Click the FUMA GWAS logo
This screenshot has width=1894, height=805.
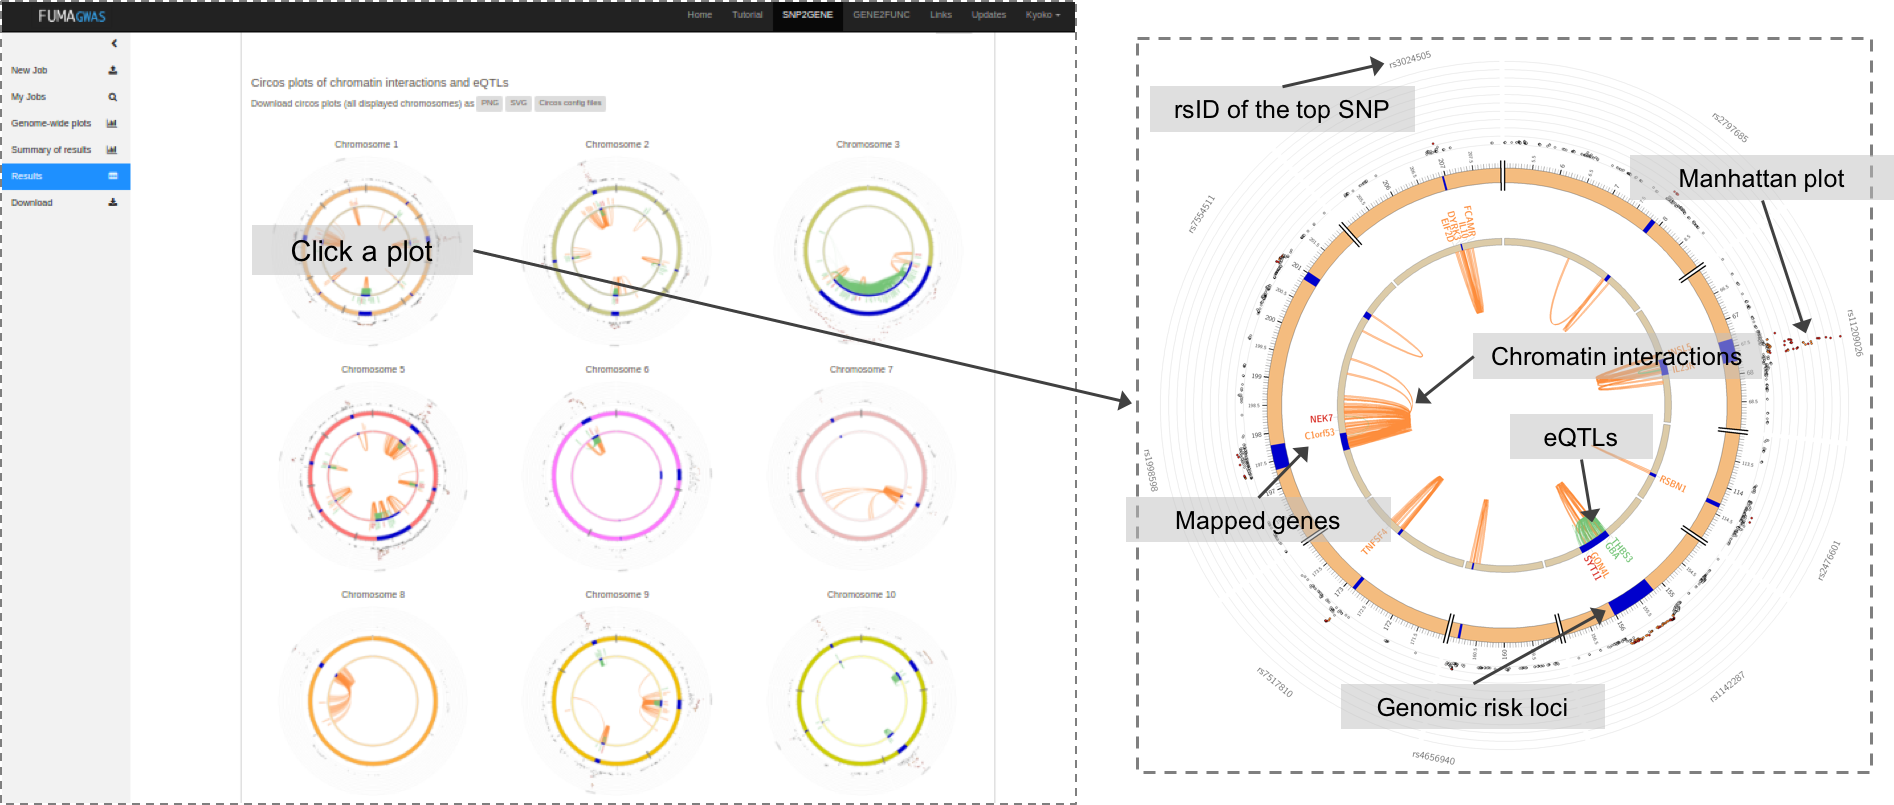[71, 16]
